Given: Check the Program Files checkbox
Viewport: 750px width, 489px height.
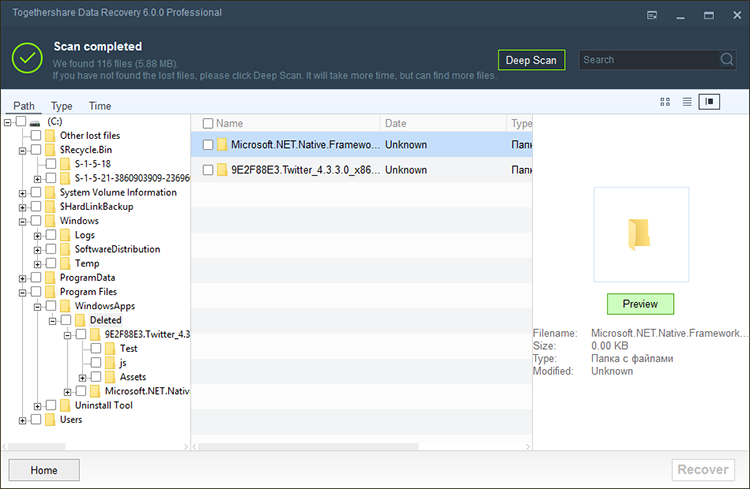Looking at the screenshot, I should (x=36, y=291).
